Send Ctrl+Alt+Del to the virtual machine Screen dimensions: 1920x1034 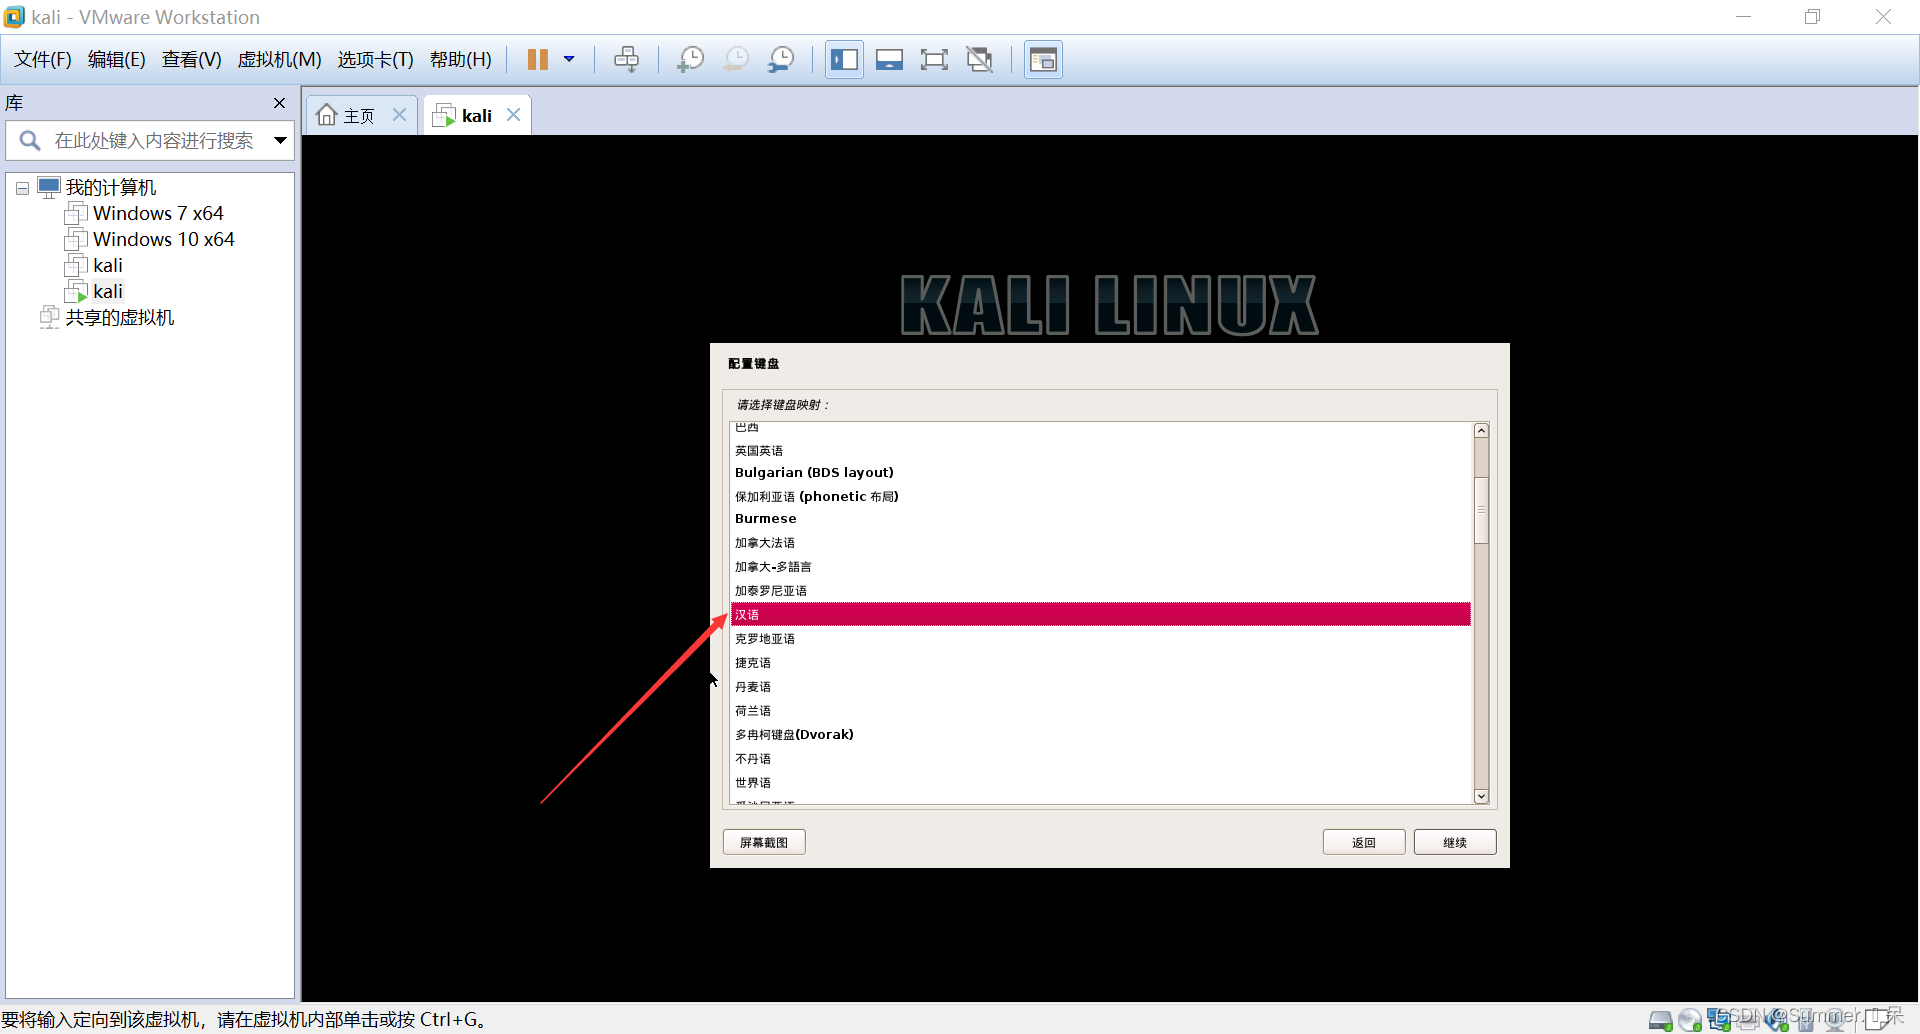pos(627,60)
